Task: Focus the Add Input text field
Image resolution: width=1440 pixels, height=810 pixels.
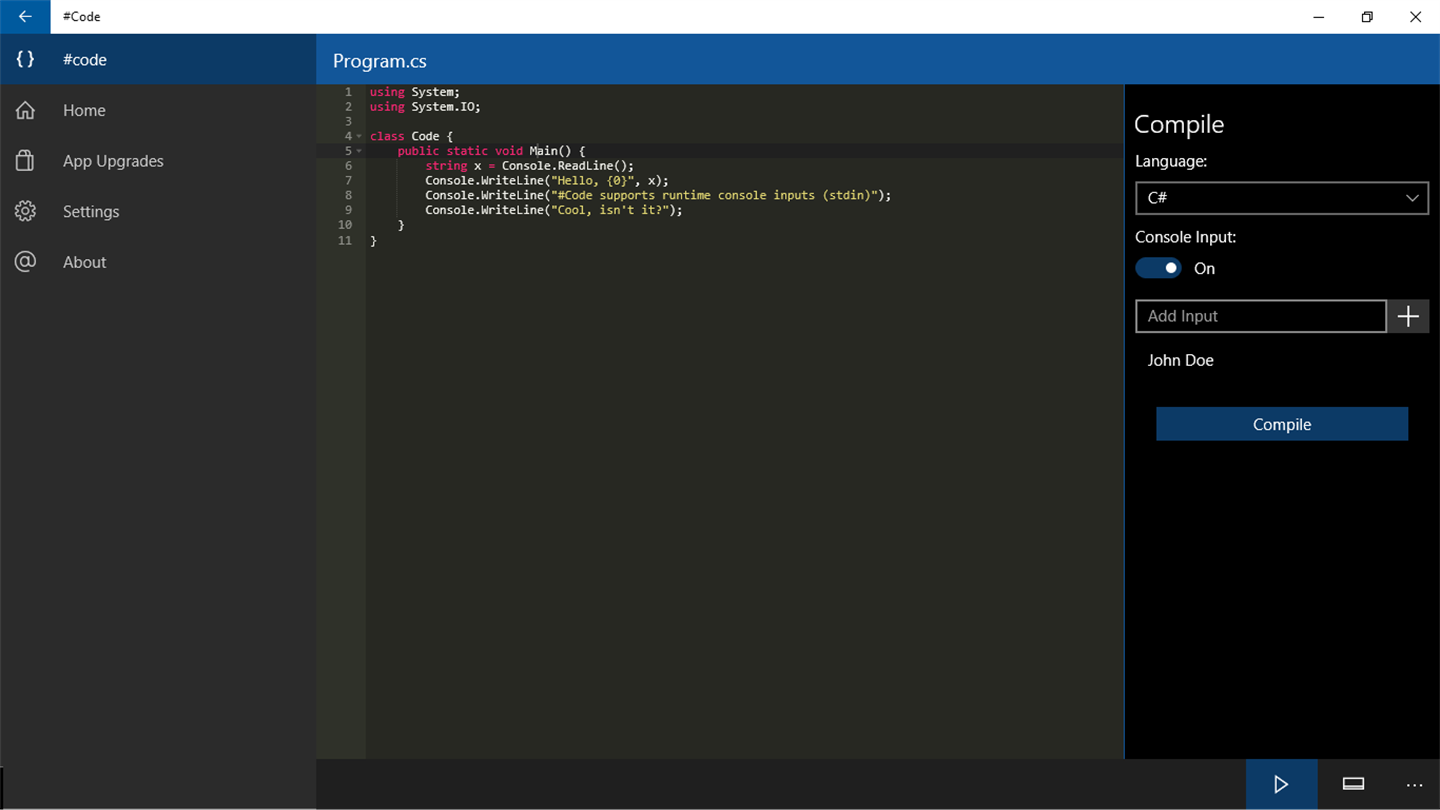Action: tap(1261, 316)
